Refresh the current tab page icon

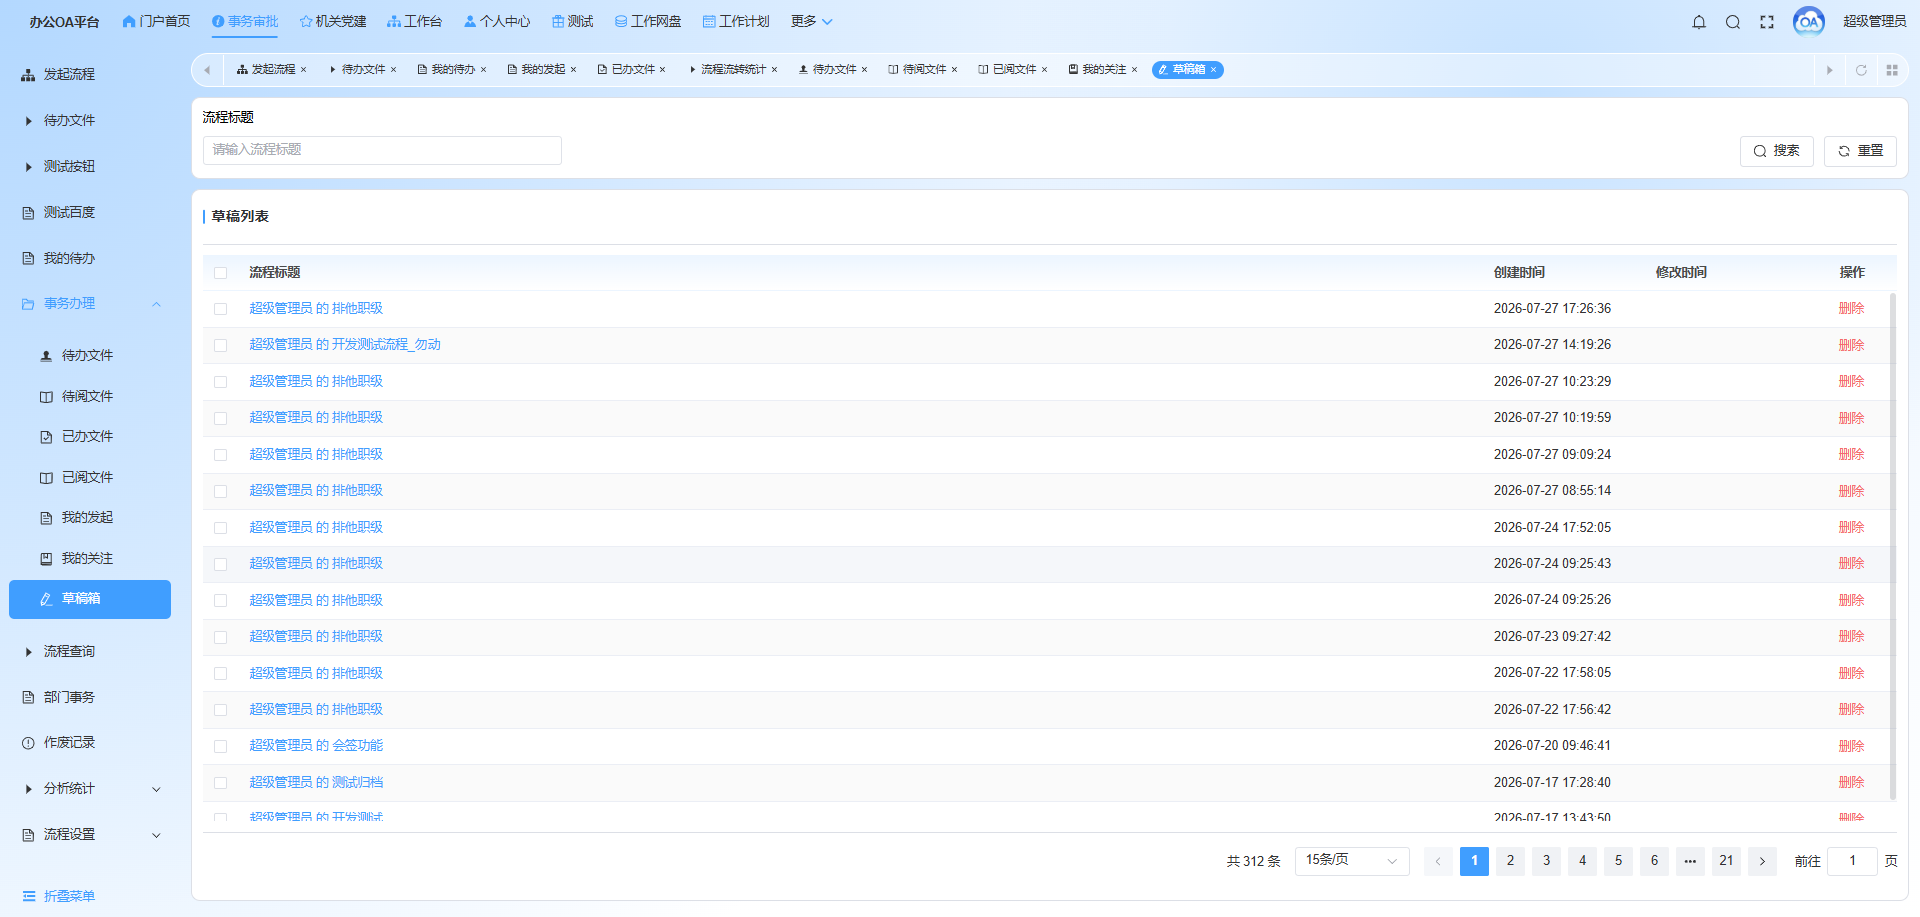[1861, 70]
